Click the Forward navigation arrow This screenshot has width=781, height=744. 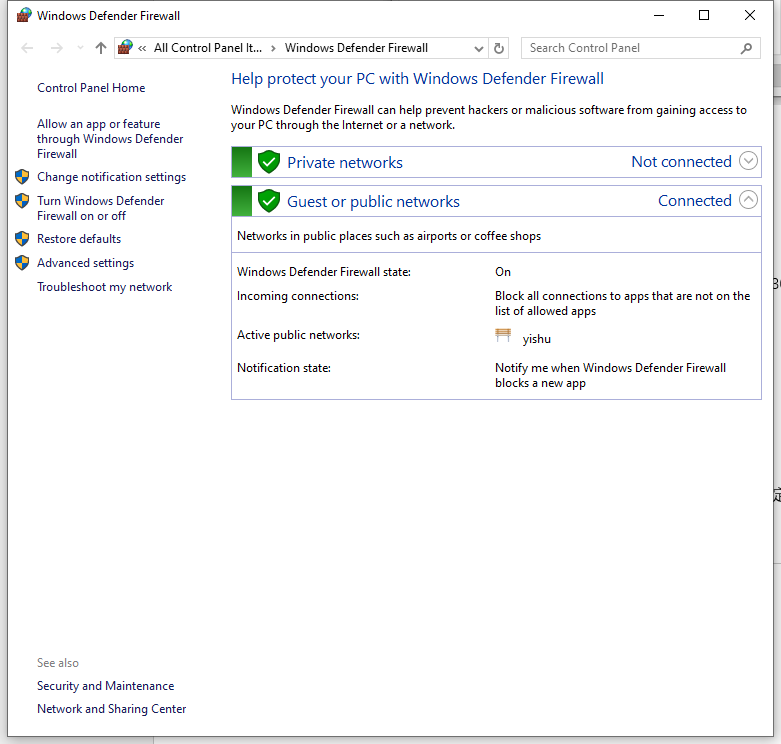coord(57,48)
